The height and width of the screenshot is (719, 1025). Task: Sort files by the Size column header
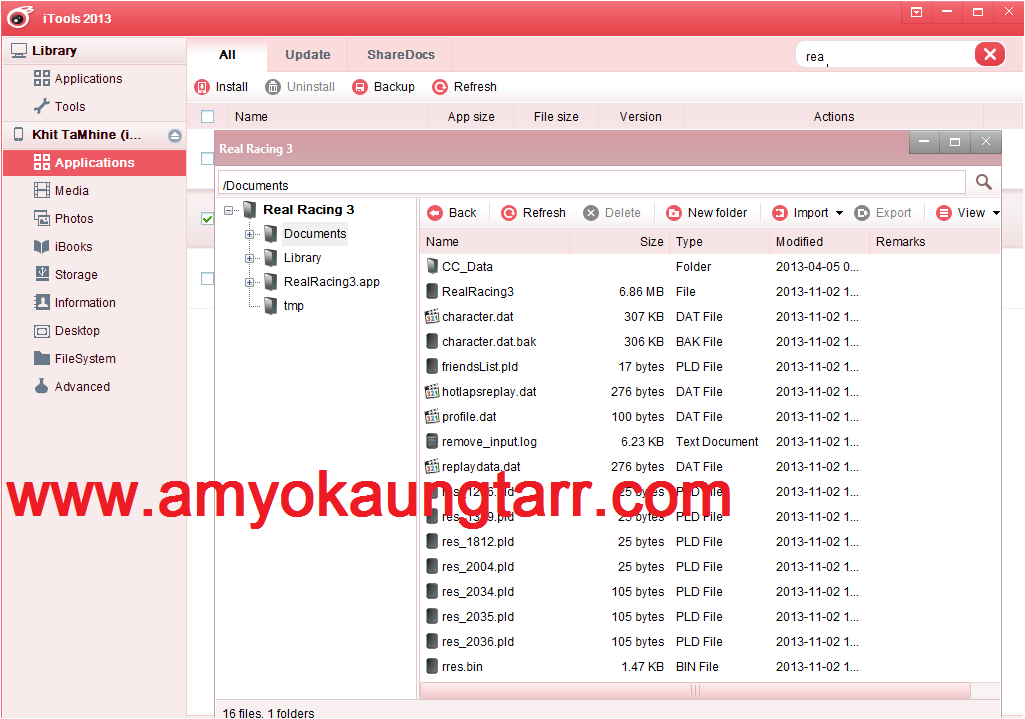tap(619, 242)
